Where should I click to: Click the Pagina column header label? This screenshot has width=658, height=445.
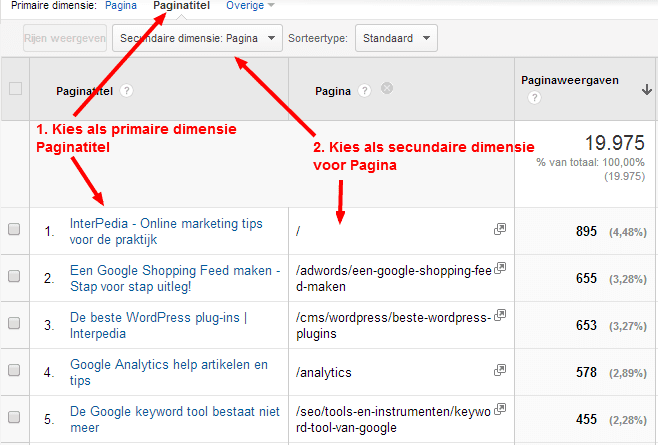333,91
